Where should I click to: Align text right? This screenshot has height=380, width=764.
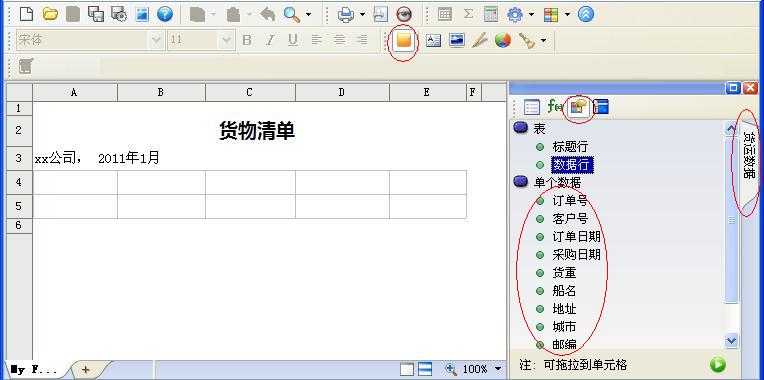click(362, 40)
